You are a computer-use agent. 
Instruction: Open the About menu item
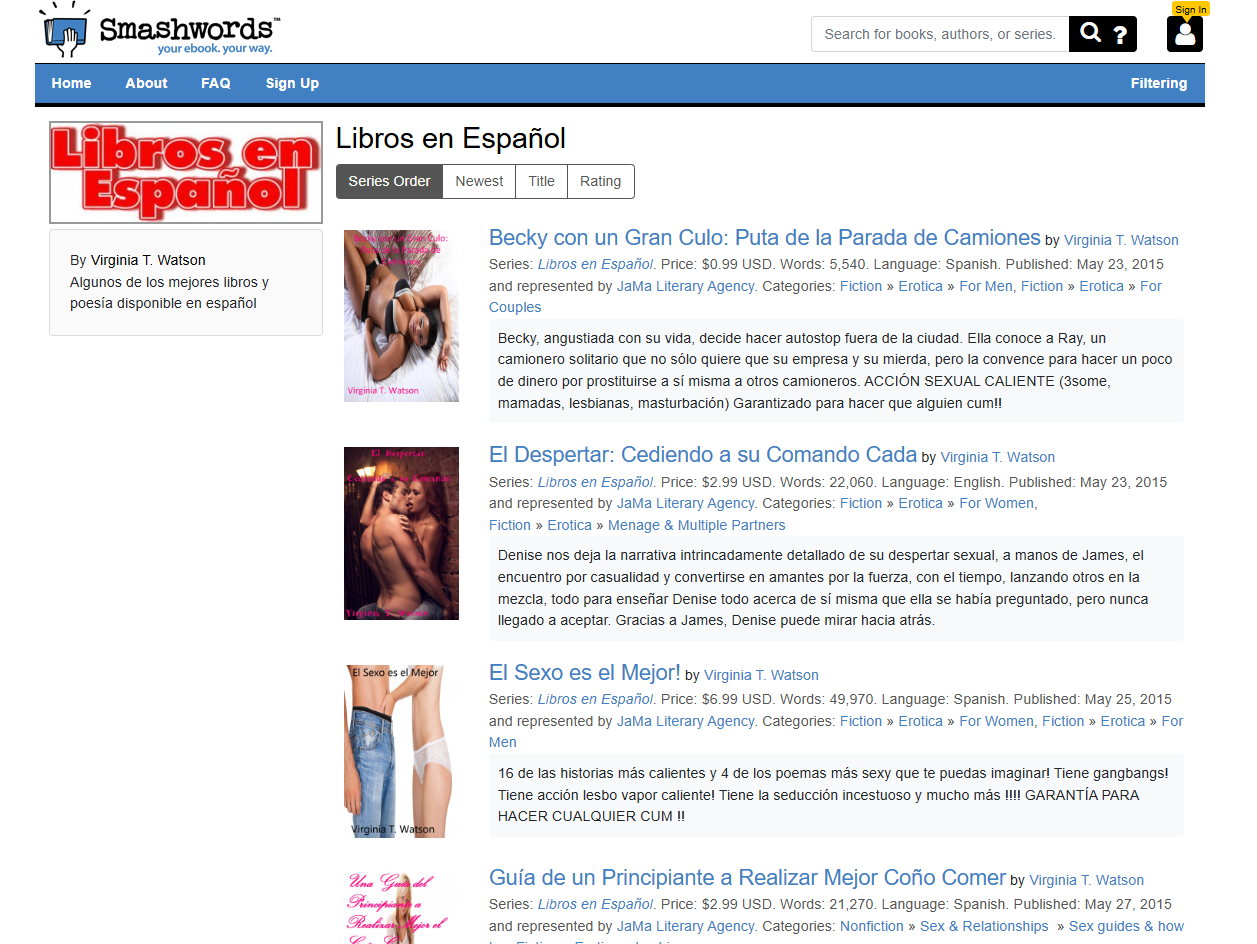146,83
